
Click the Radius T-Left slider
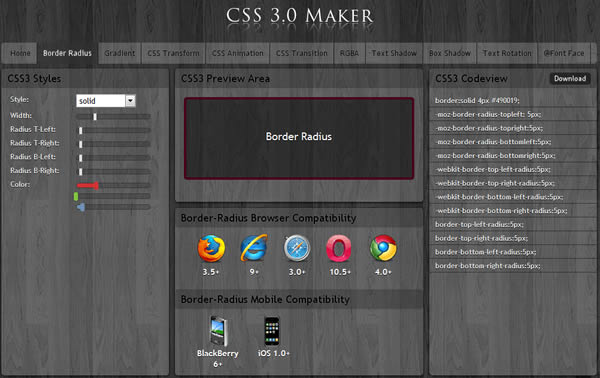point(113,130)
